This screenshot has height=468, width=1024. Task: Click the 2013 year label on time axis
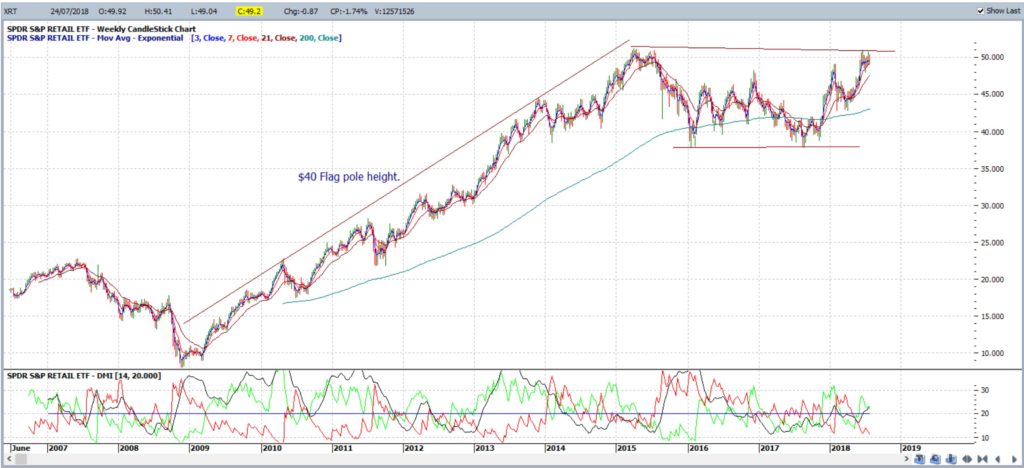coord(485,448)
